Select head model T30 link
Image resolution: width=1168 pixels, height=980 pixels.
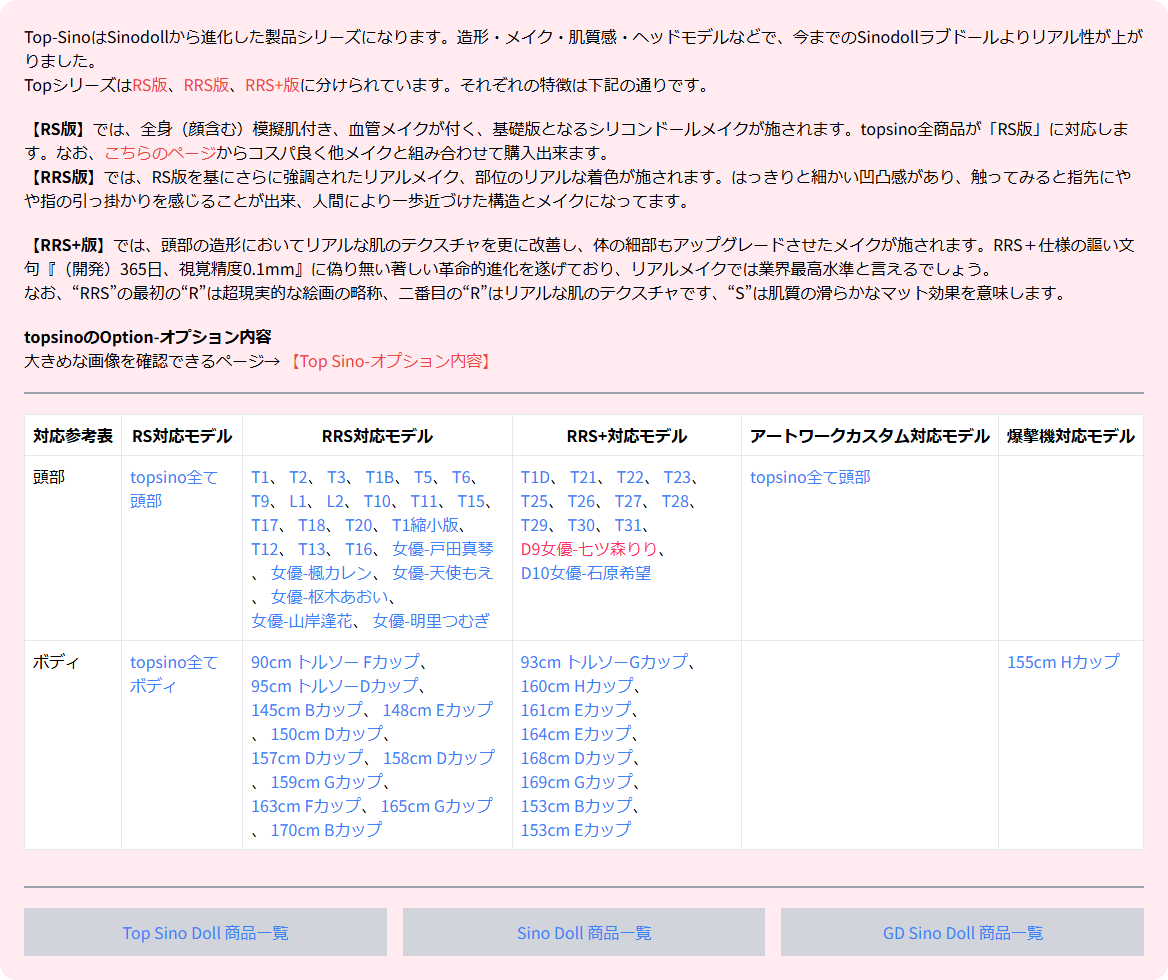click(582, 525)
